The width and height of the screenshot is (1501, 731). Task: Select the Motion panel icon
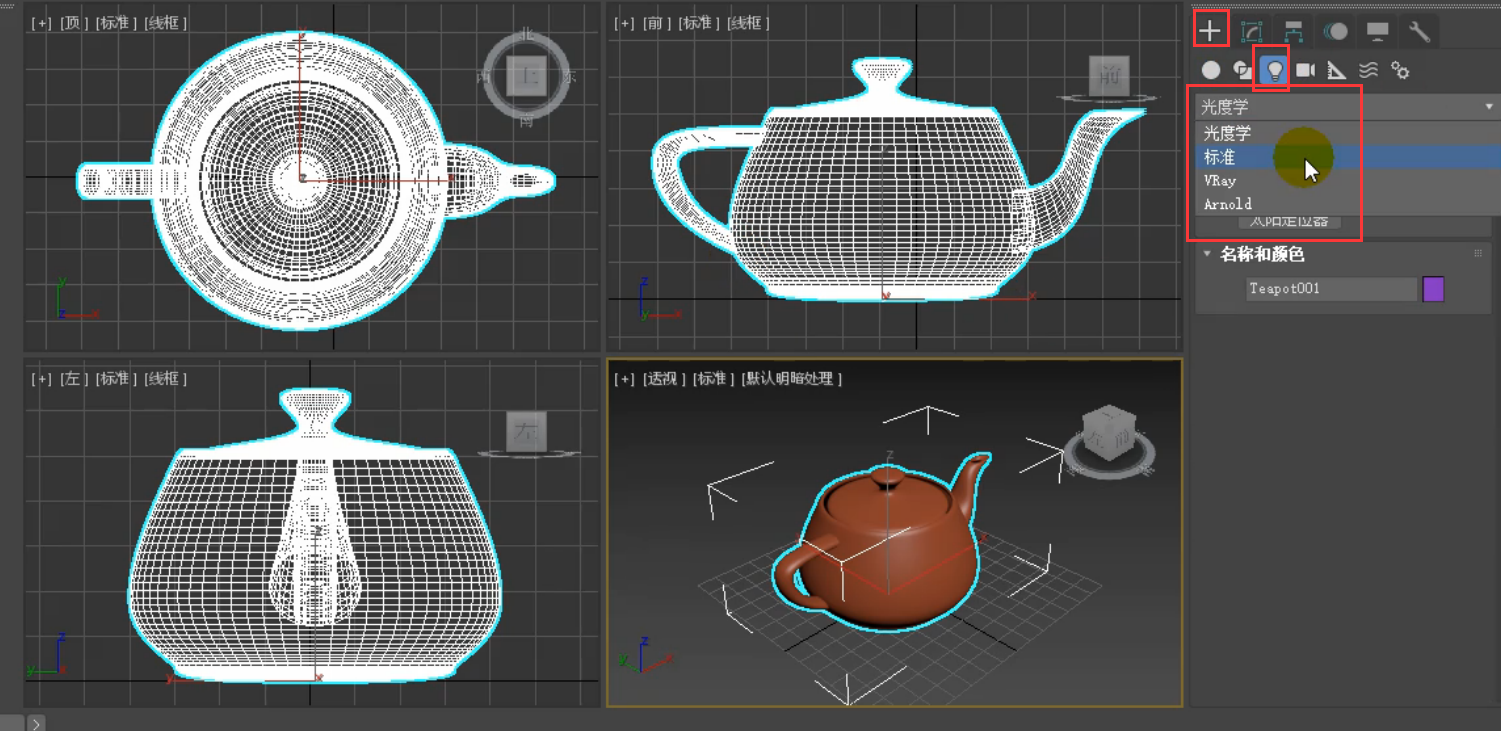click(1336, 28)
